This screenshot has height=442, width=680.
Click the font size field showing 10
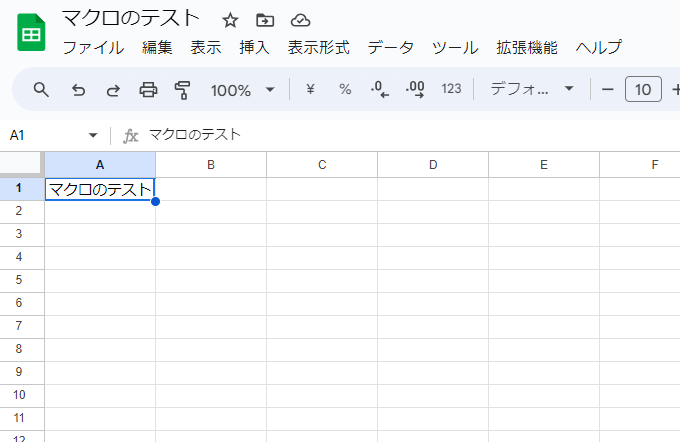(x=643, y=89)
